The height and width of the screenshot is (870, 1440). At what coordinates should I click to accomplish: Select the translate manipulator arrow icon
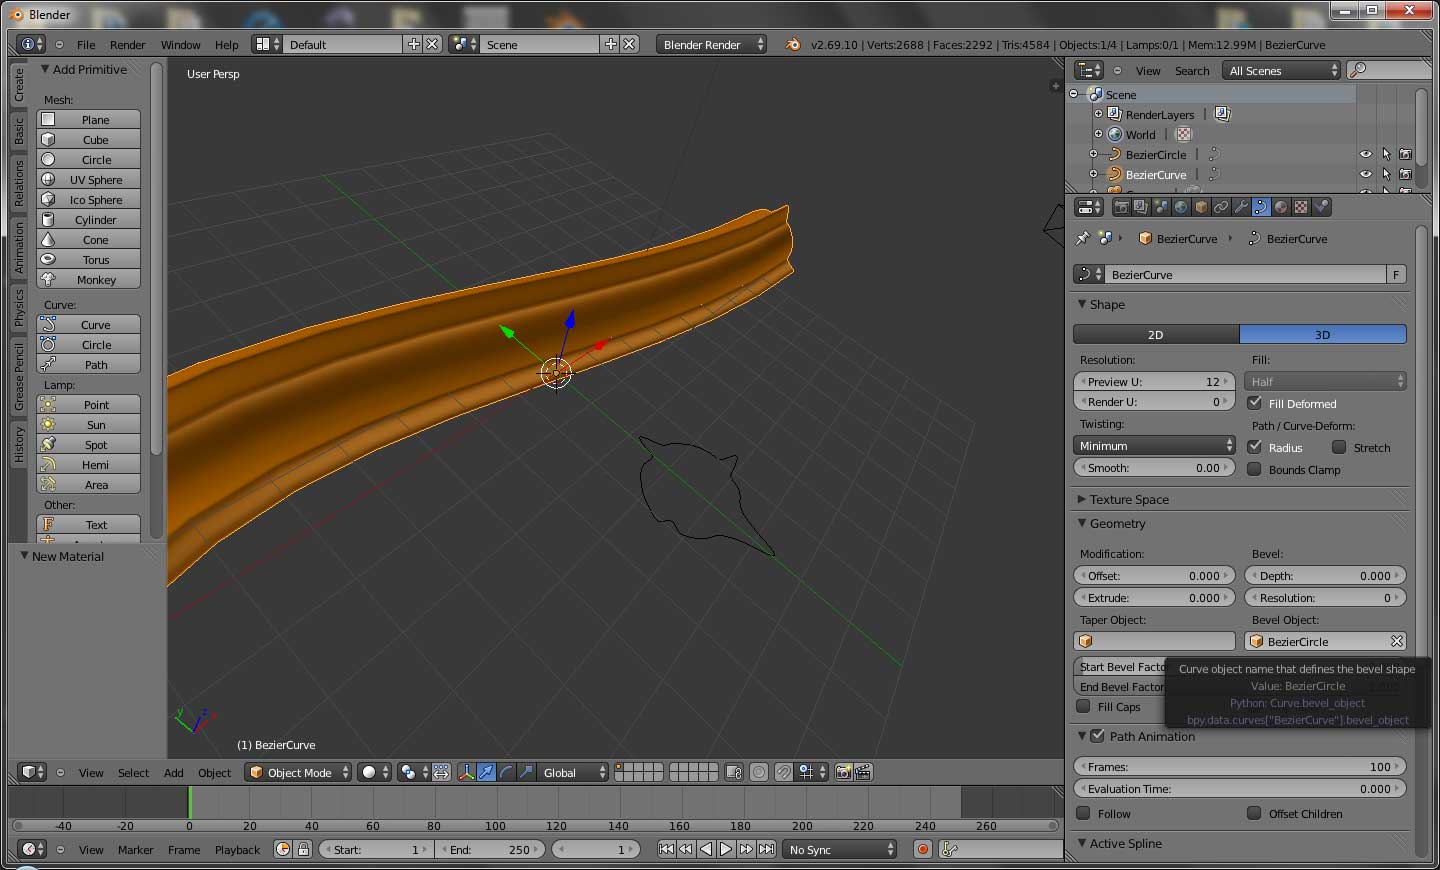click(x=486, y=772)
